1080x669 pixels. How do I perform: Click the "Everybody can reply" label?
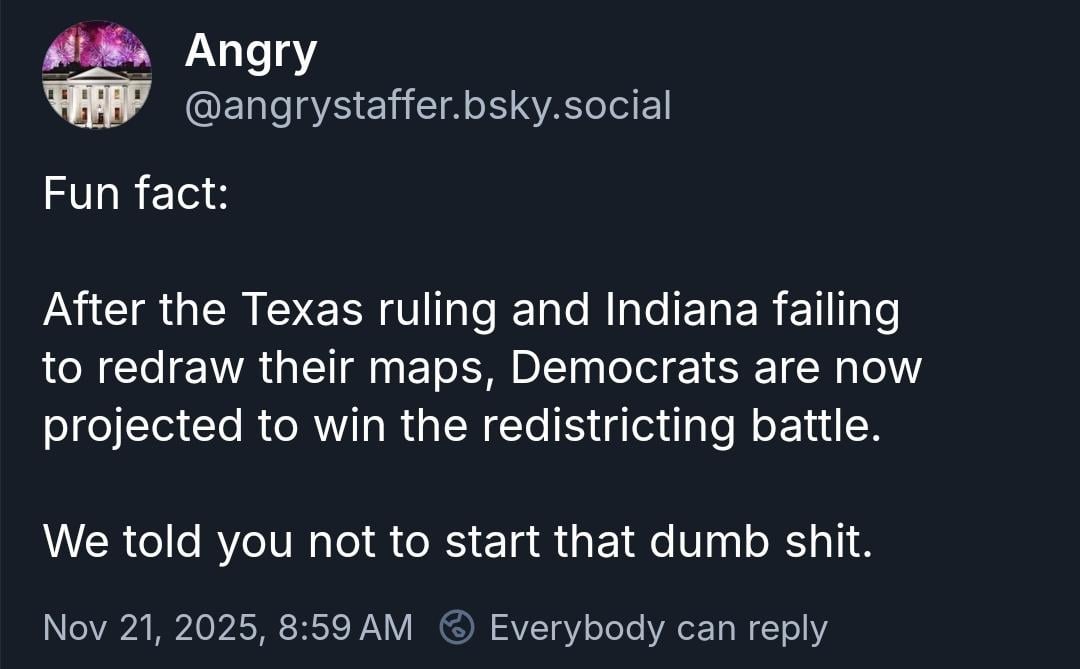tap(658, 628)
